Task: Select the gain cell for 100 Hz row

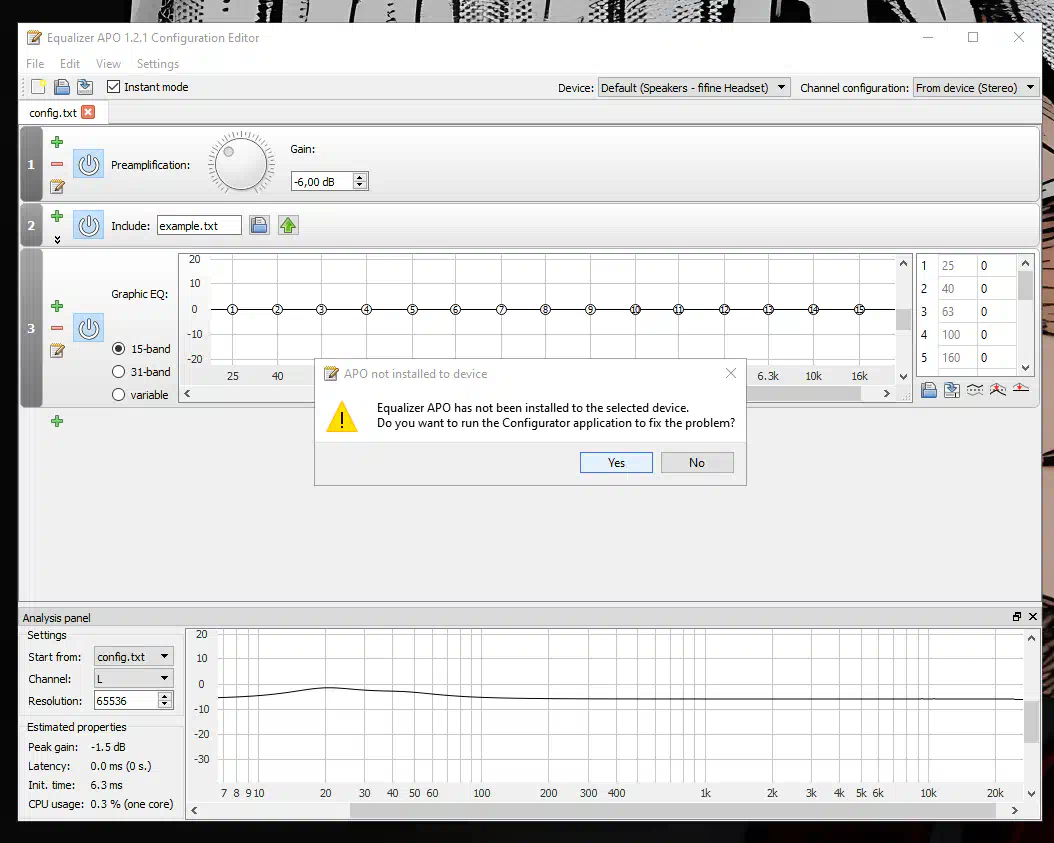Action: pos(996,334)
